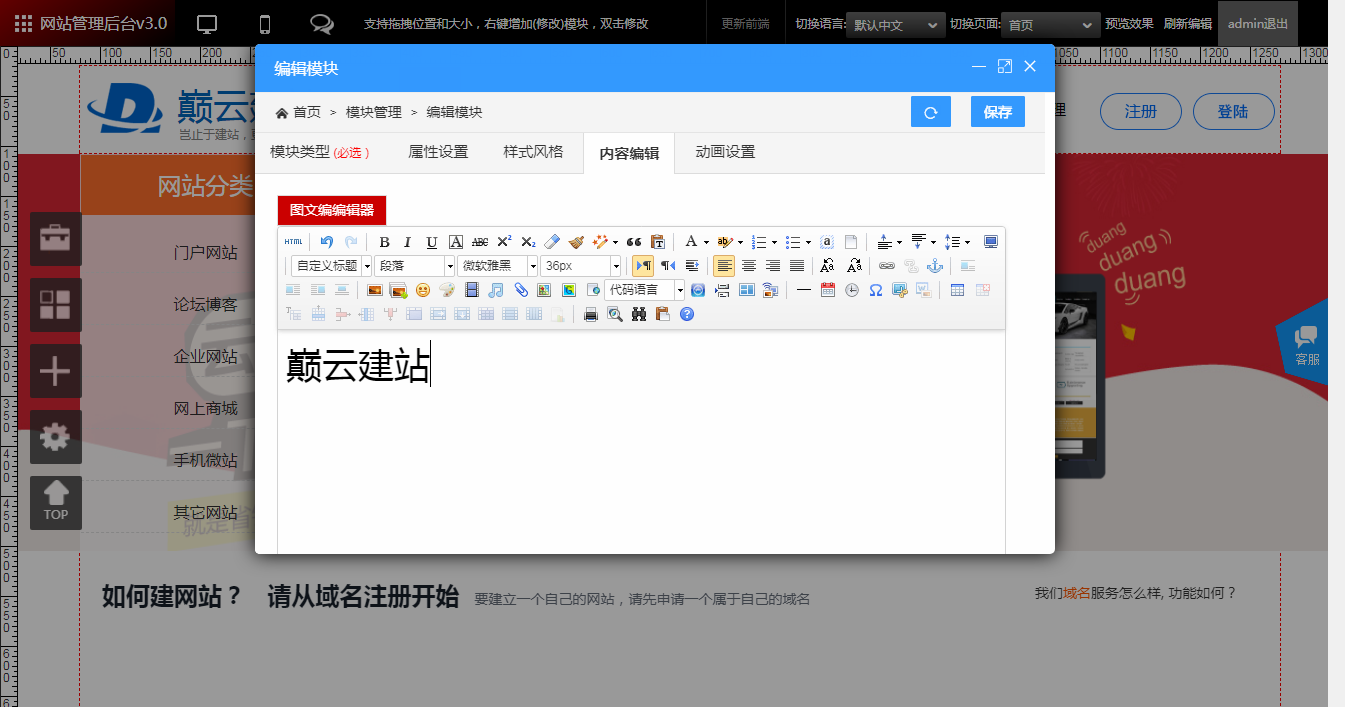
Task: Enable center text alignment
Action: (749, 265)
